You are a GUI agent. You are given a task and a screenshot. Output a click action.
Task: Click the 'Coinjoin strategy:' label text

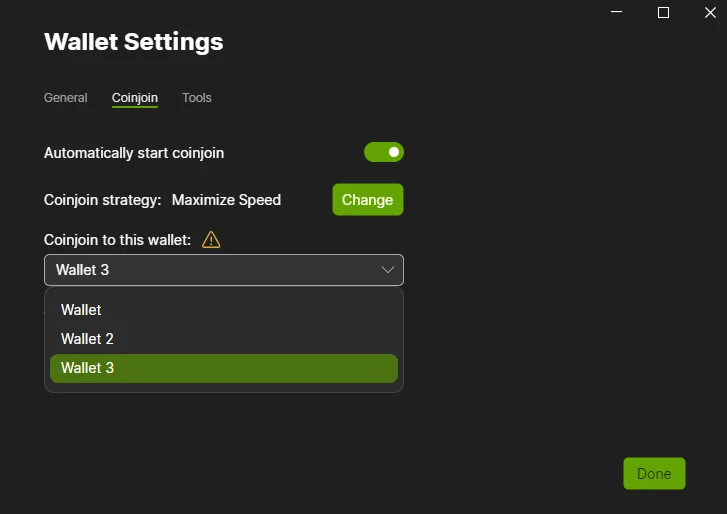[x=102, y=200]
